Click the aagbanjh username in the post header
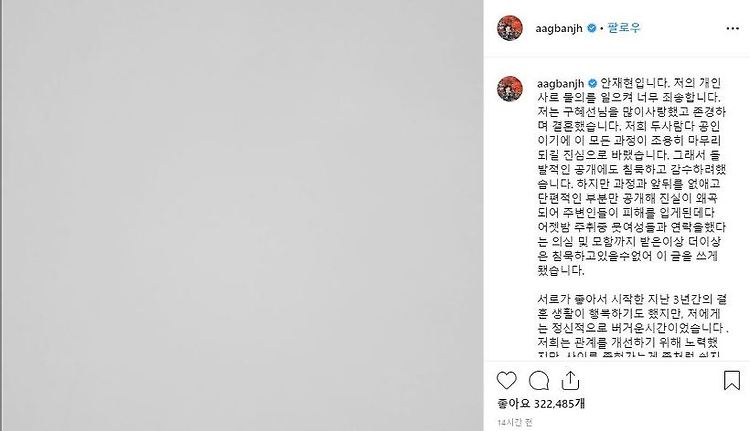The height and width of the screenshot is (431, 750). coord(559,28)
